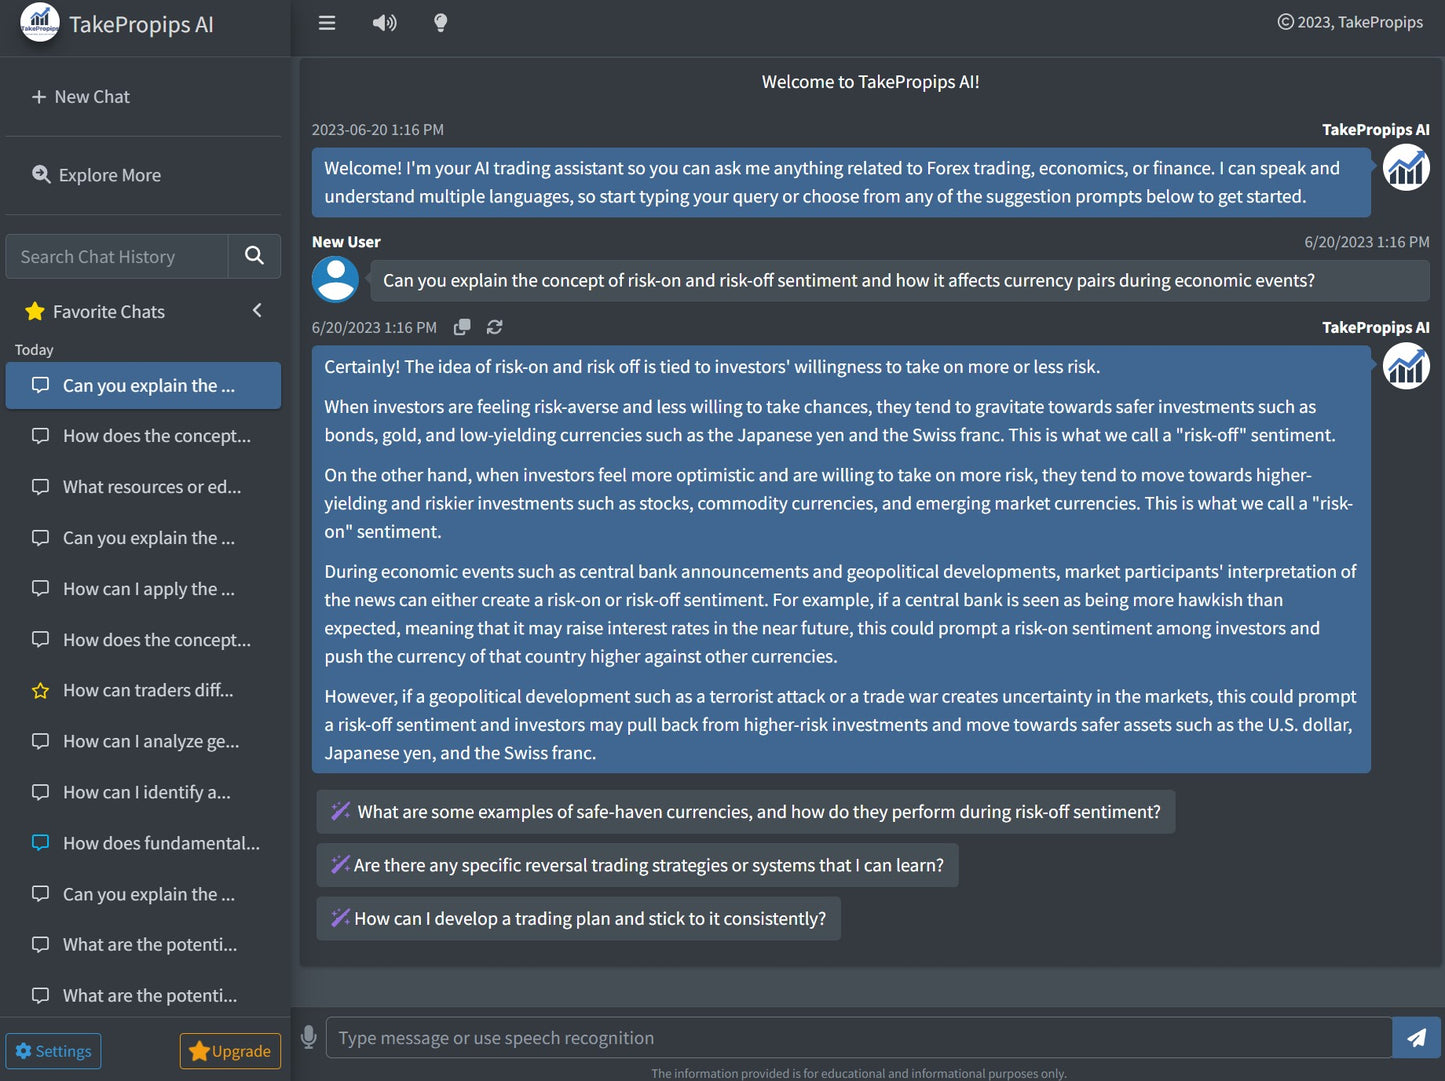Image resolution: width=1445 pixels, height=1081 pixels.
Task: Open the "How can I apply the ..." chat
Action: 143,589
